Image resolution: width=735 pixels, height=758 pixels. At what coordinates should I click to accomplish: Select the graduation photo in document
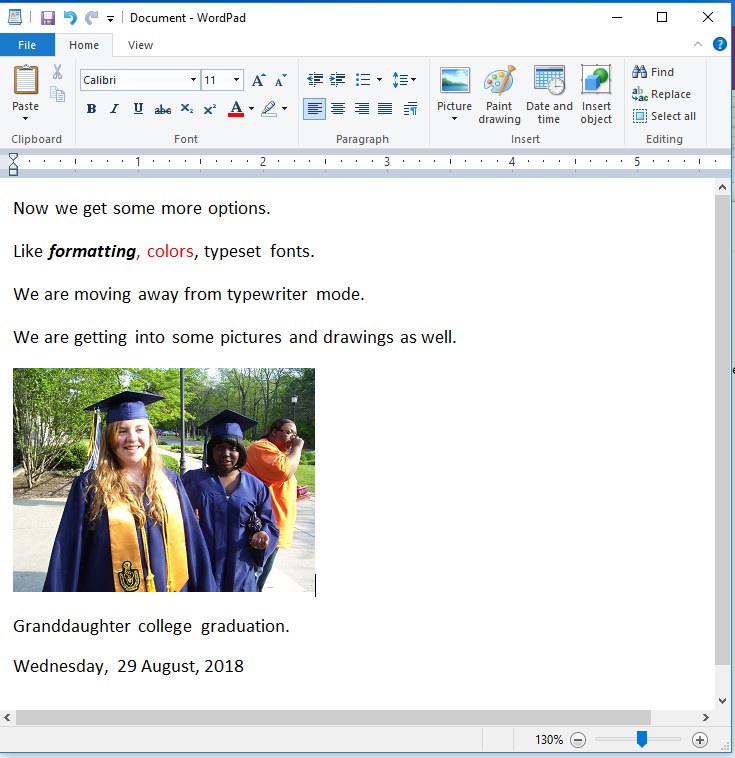point(163,480)
